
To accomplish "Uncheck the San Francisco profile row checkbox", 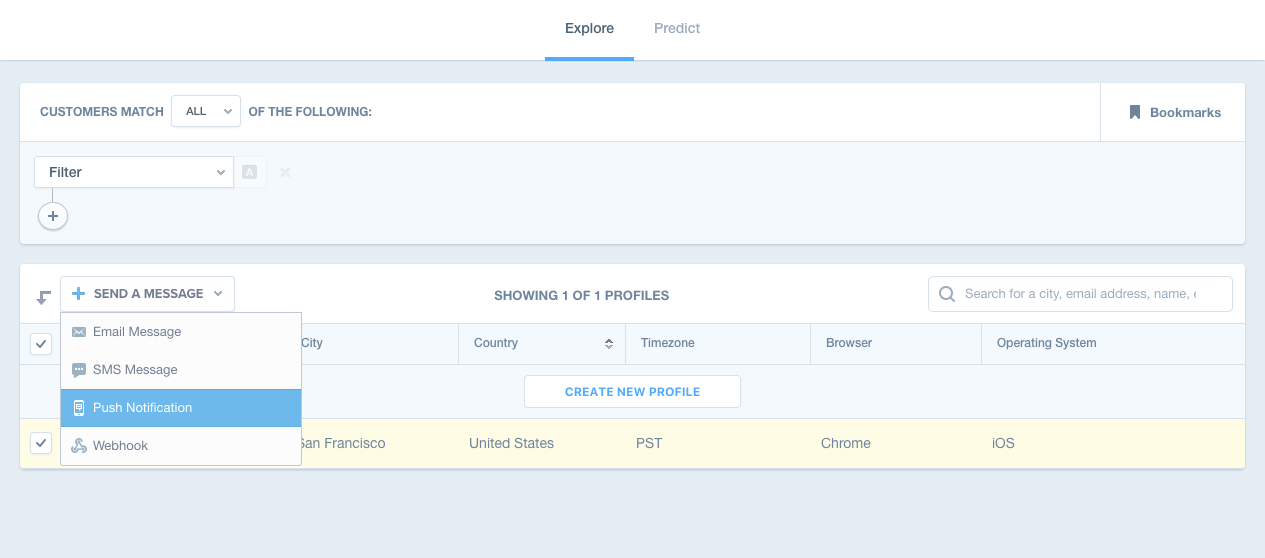I will point(41,443).
